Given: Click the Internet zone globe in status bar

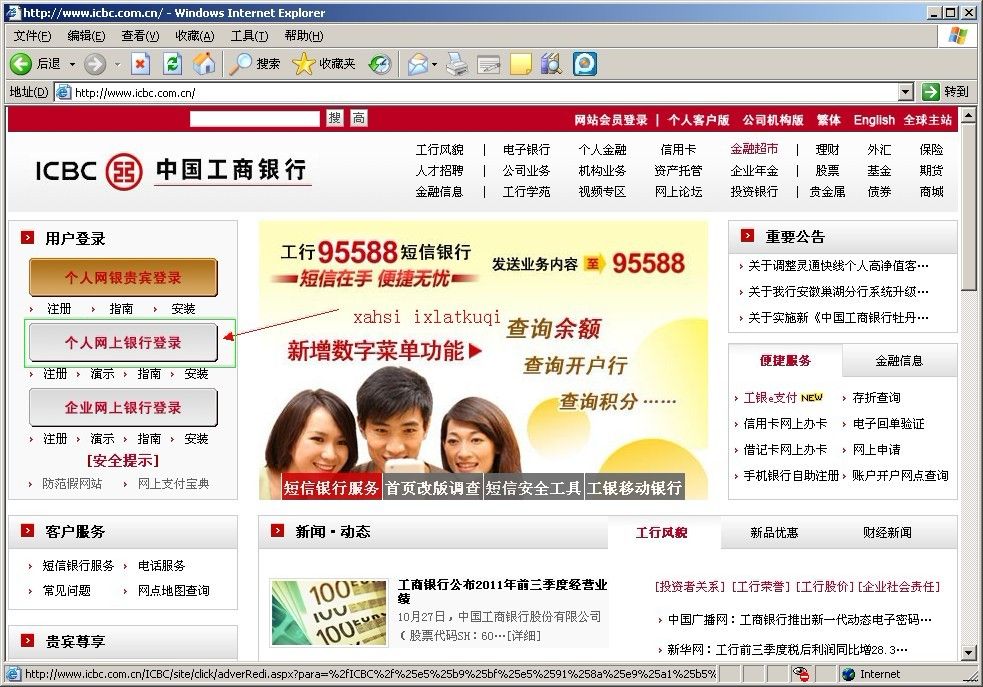Looking at the screenshot, I should [848, 674].
